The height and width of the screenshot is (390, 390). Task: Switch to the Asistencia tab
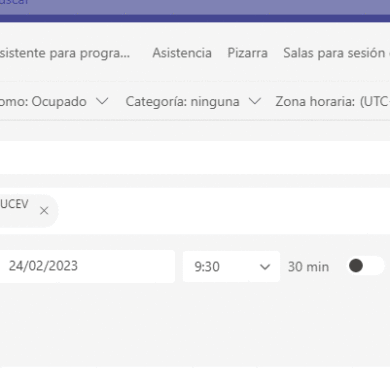(182, 53)
